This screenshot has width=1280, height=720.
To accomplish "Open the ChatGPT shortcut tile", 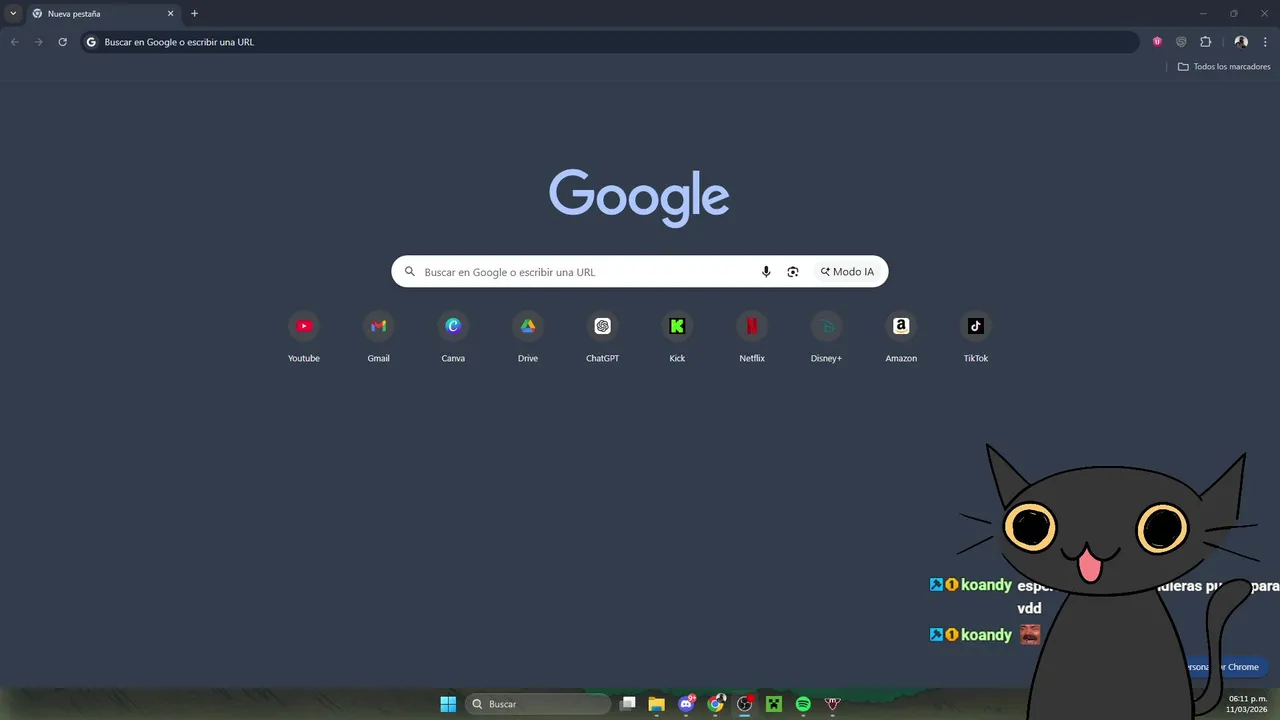I will coord(602,337).
